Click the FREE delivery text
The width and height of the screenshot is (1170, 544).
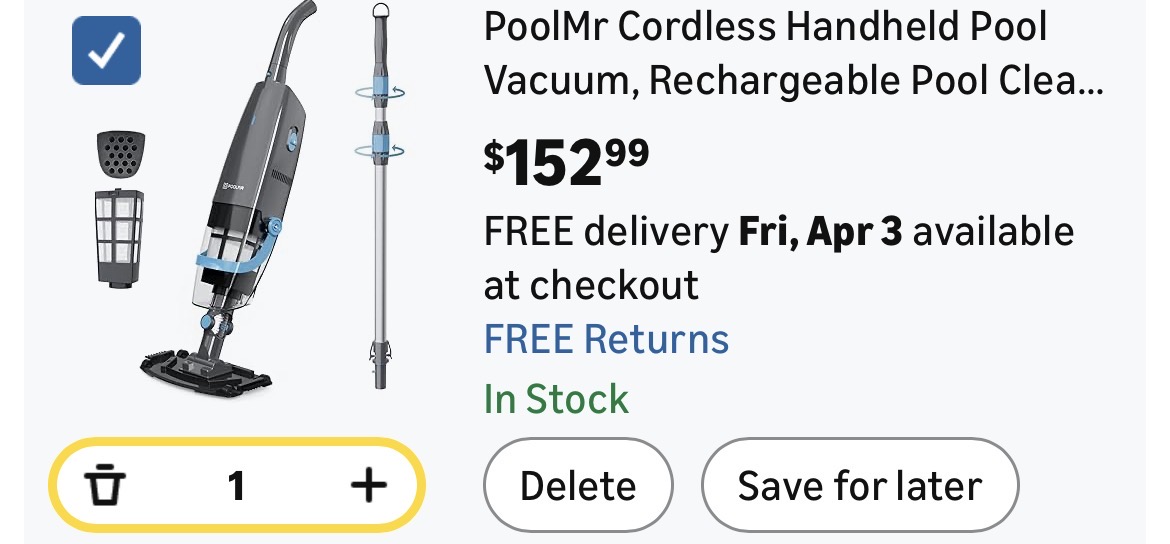(606, 232)
